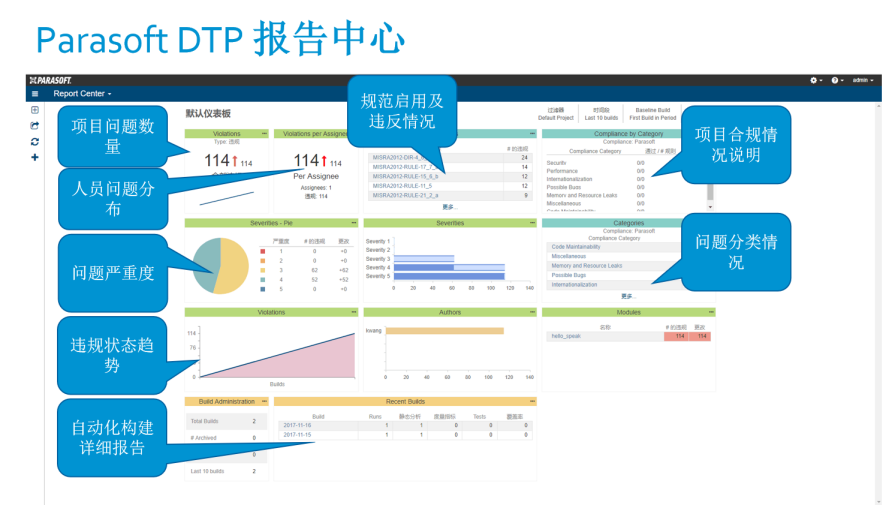Open Miscellaneous in Categories widget

coord(569,256)
